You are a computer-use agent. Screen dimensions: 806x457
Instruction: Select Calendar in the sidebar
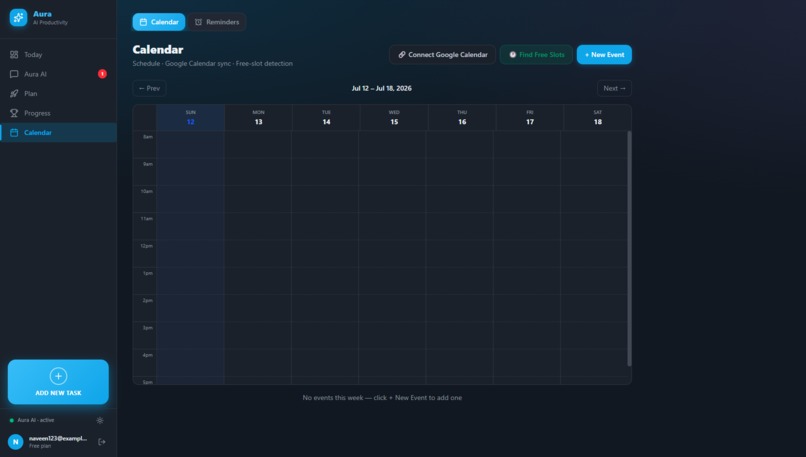tap(58, 133)
